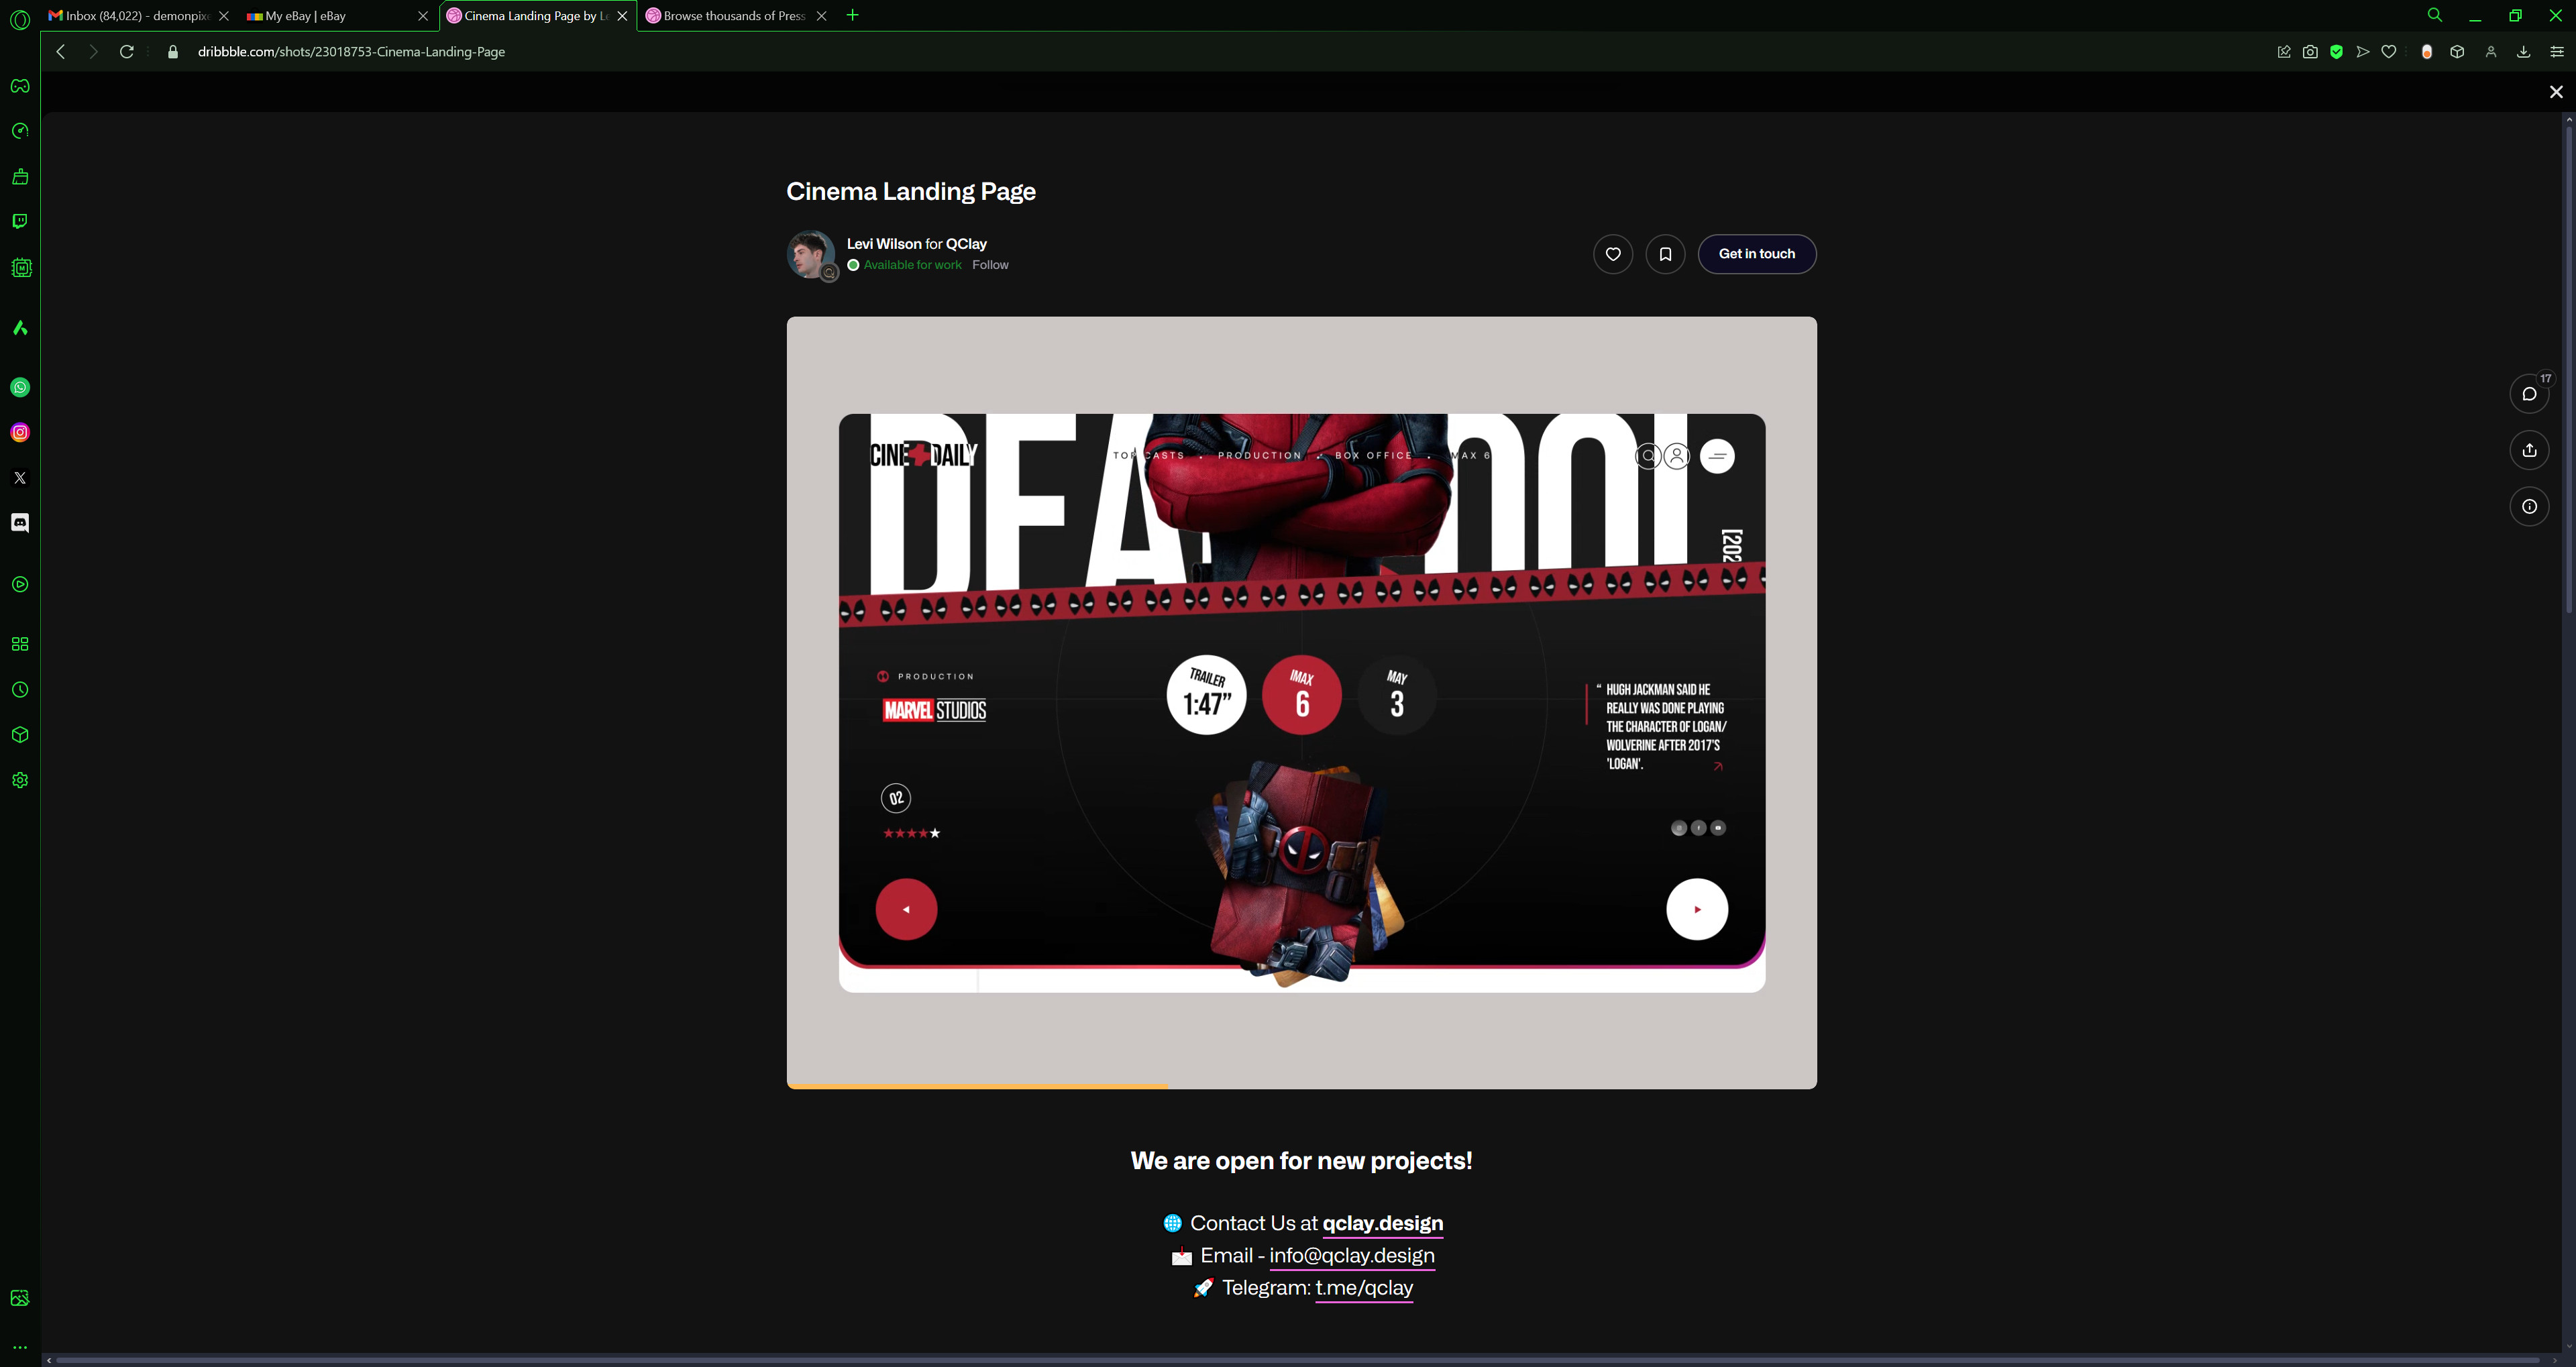Close the Gmail Inbox tab
This screenshot has height=1367, width=2576.
click(224, 16)
